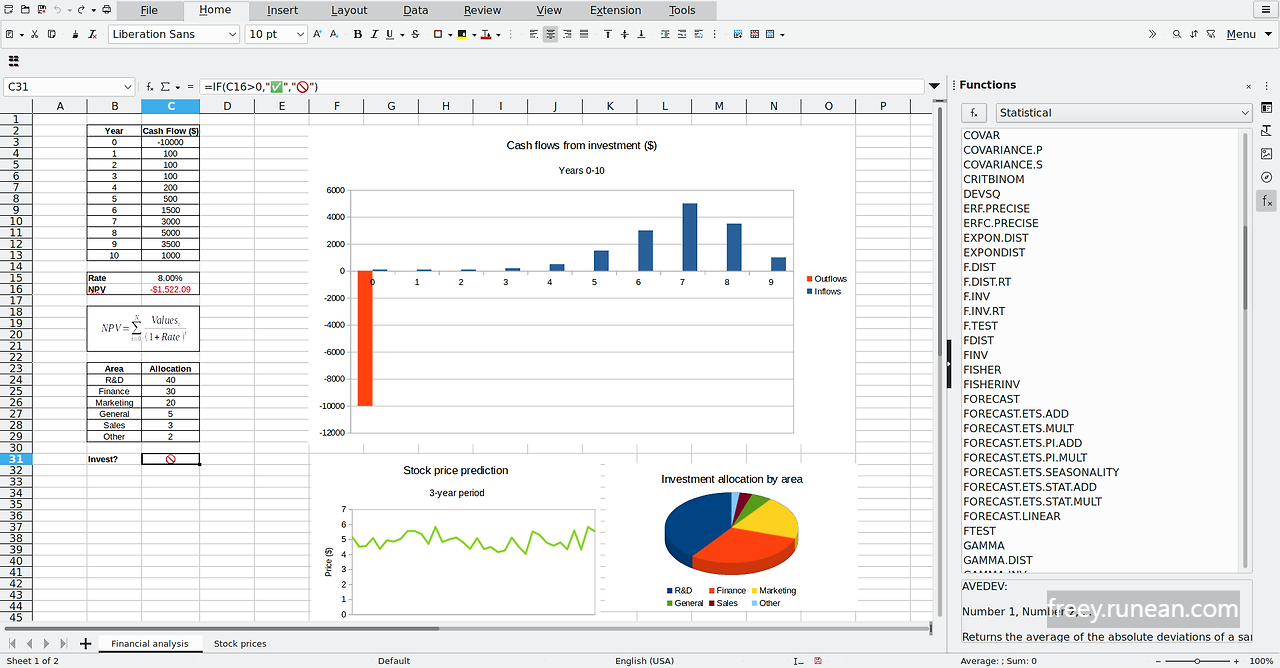
Task: Add a new sheet with the plus button
Action: (x=85, y=643)
